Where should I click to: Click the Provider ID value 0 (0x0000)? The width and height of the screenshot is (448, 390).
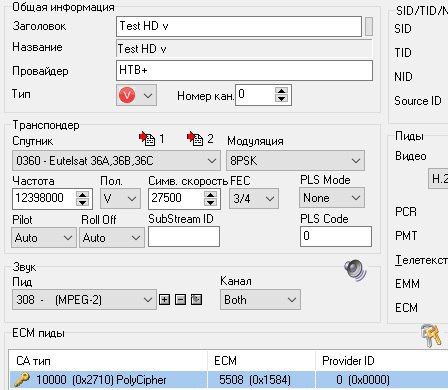click(x=363, y=380)
